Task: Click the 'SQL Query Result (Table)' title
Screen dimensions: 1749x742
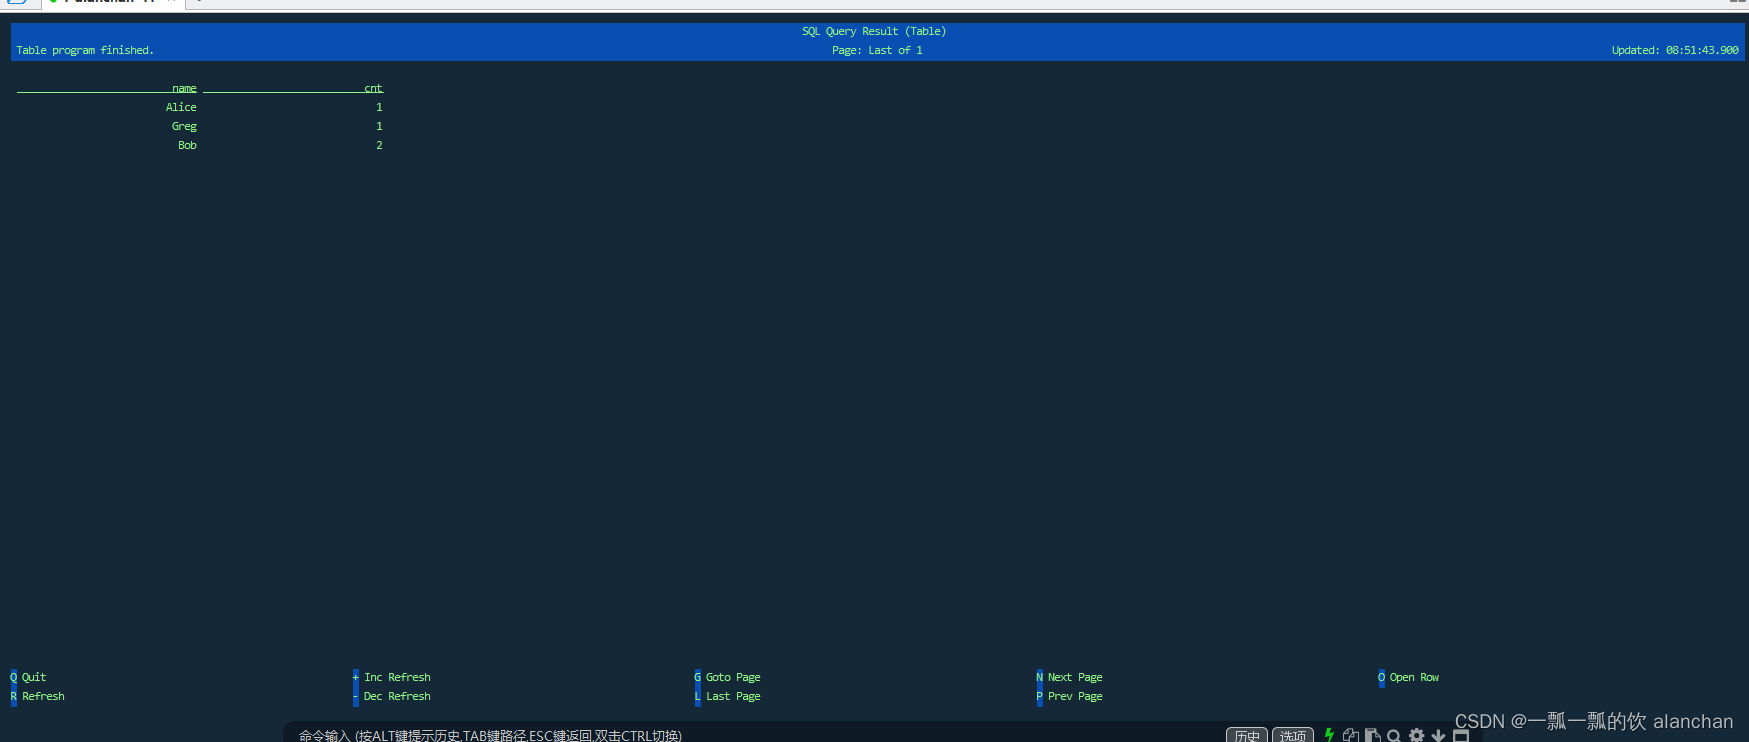Action: coord(874,31)
